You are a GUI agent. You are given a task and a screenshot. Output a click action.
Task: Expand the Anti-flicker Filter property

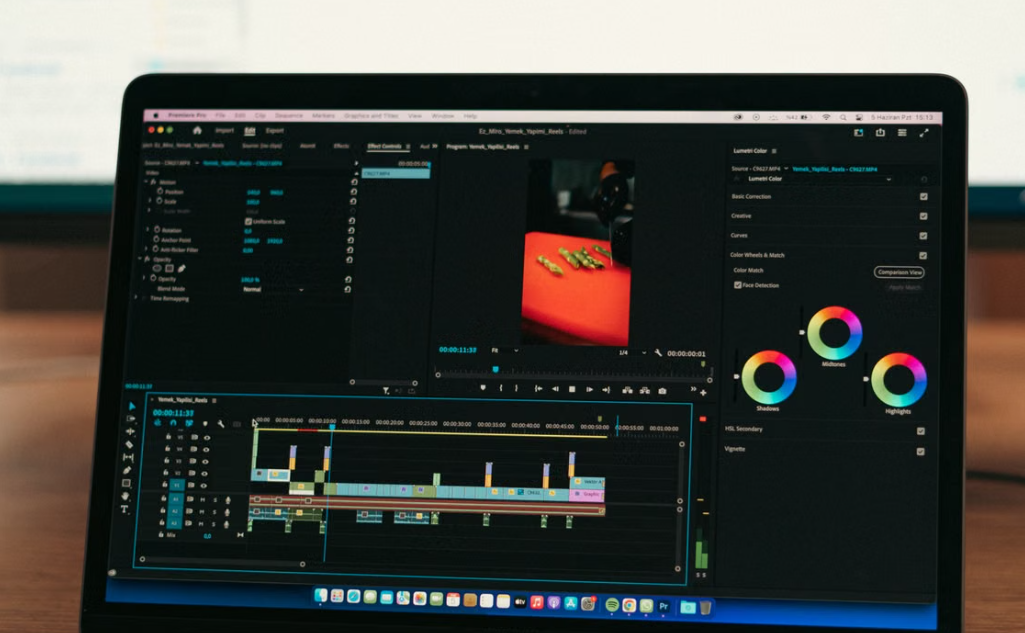point(146,248)
